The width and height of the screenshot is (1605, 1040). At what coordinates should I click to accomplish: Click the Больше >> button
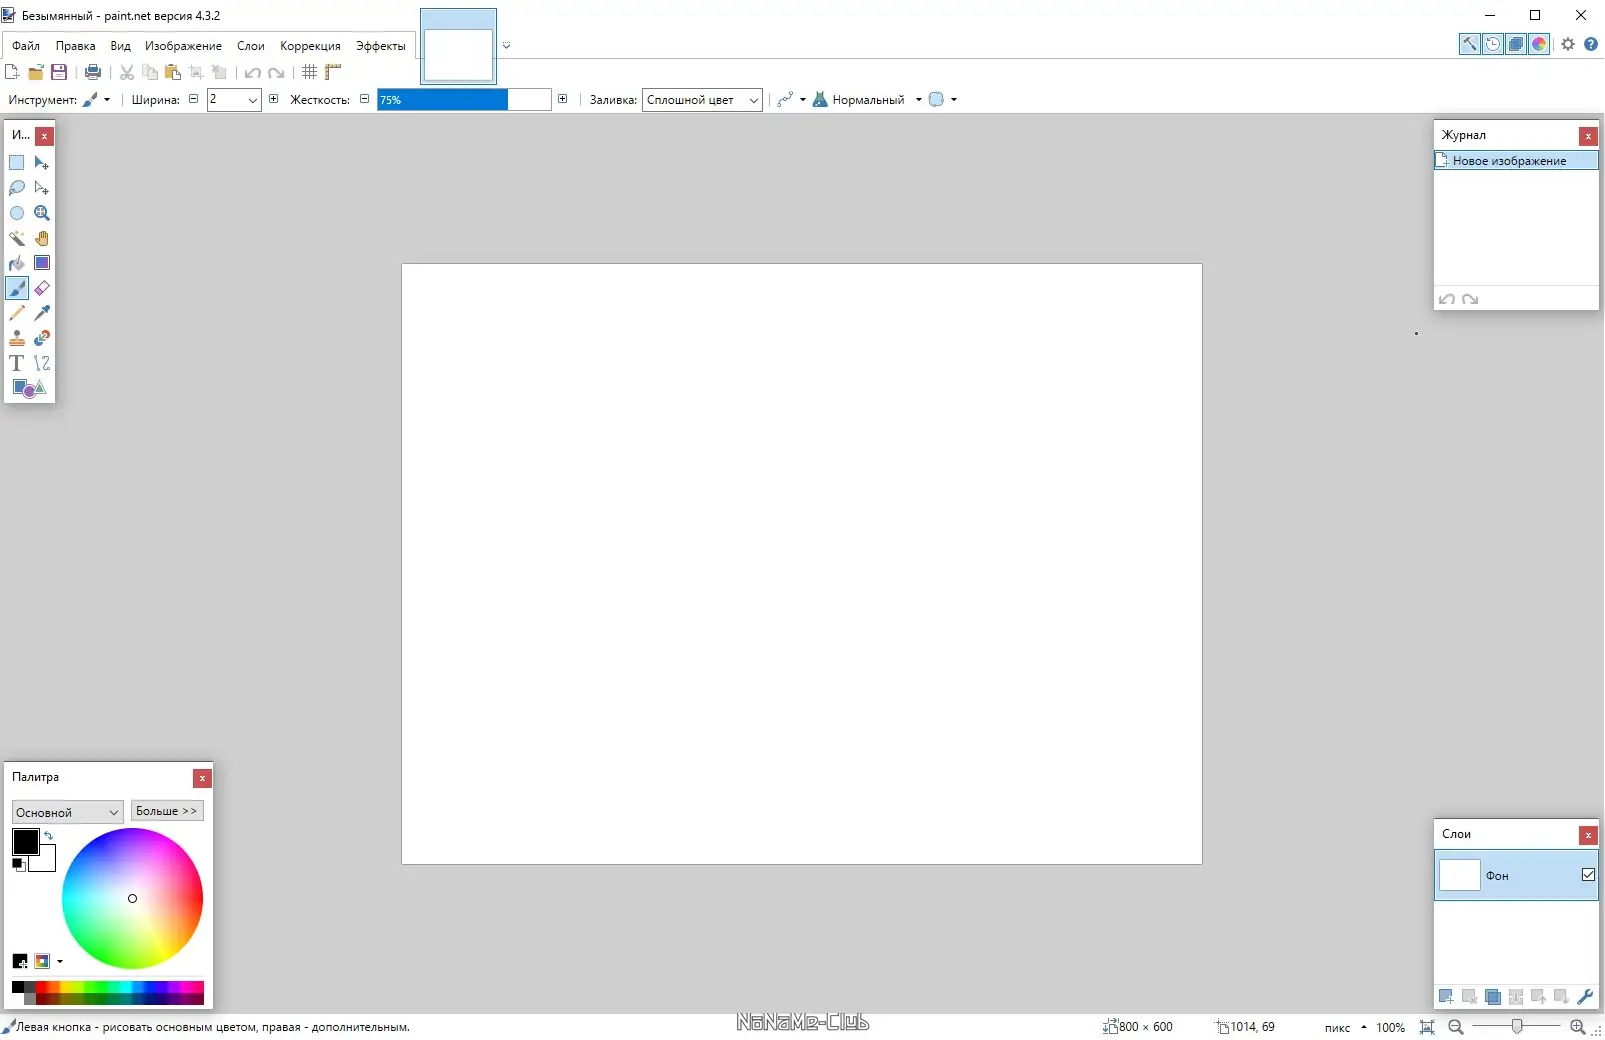click(x=167, y=811)
